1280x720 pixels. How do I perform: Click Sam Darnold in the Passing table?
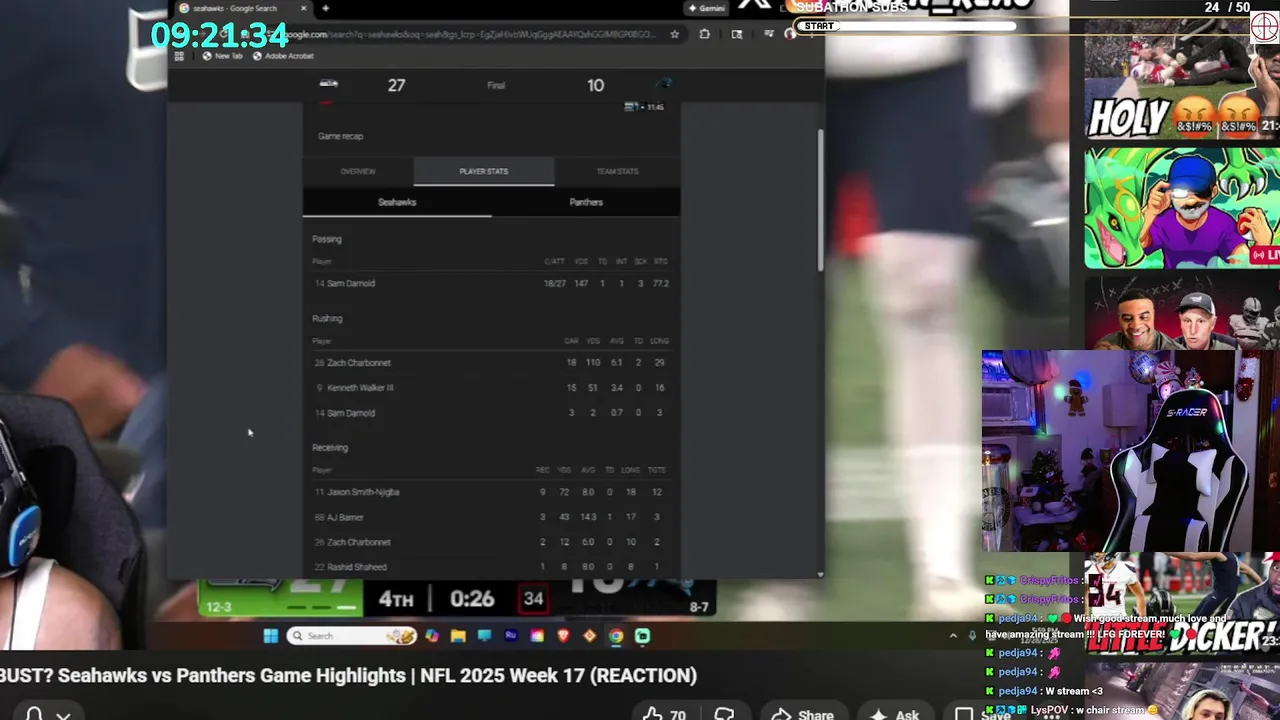351,283
